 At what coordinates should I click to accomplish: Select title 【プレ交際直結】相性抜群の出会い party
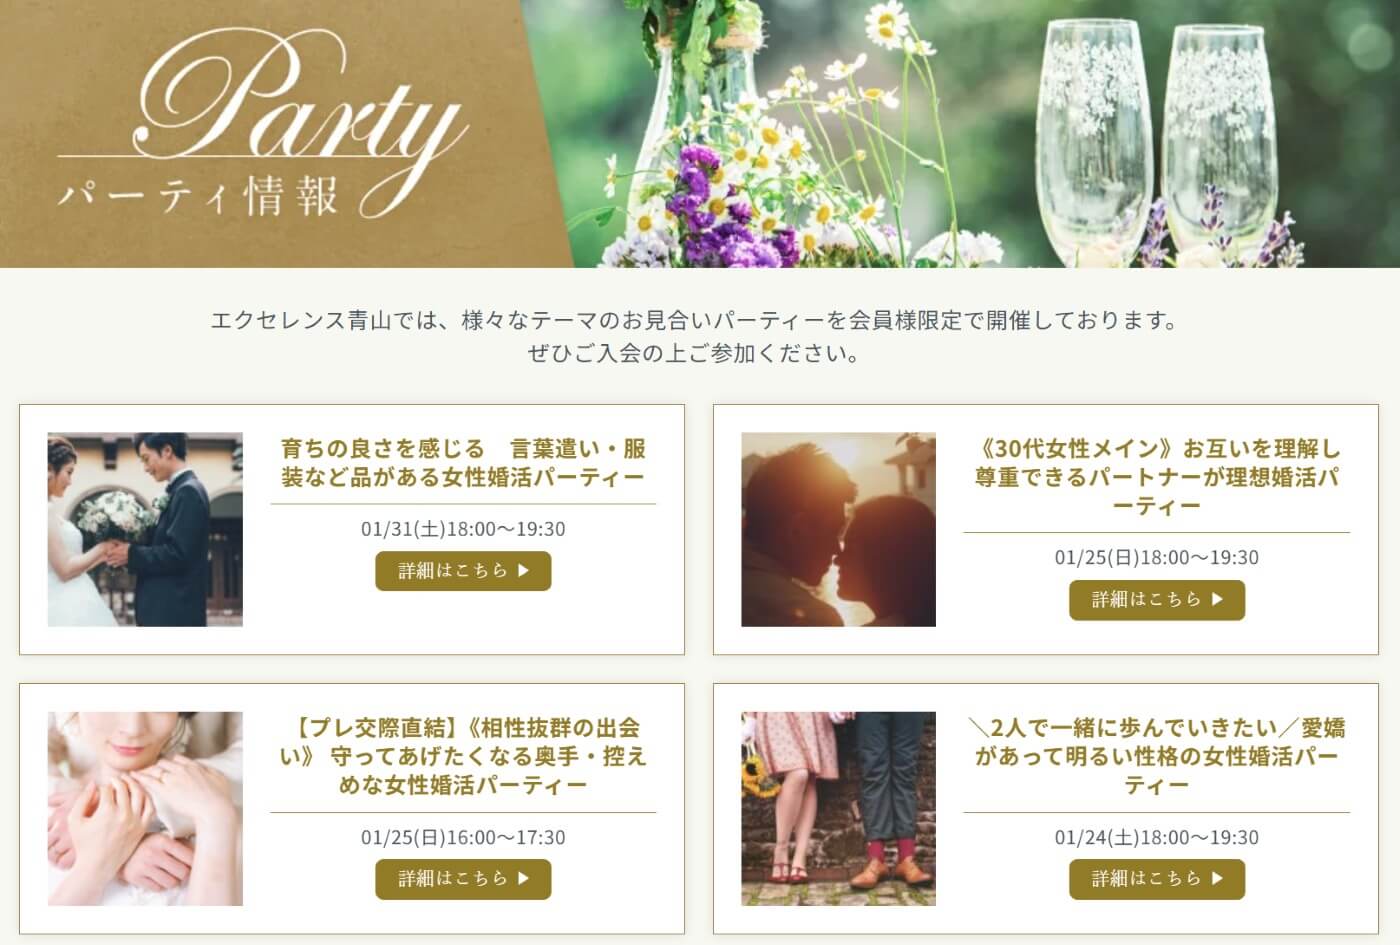[x=463, y=756]
